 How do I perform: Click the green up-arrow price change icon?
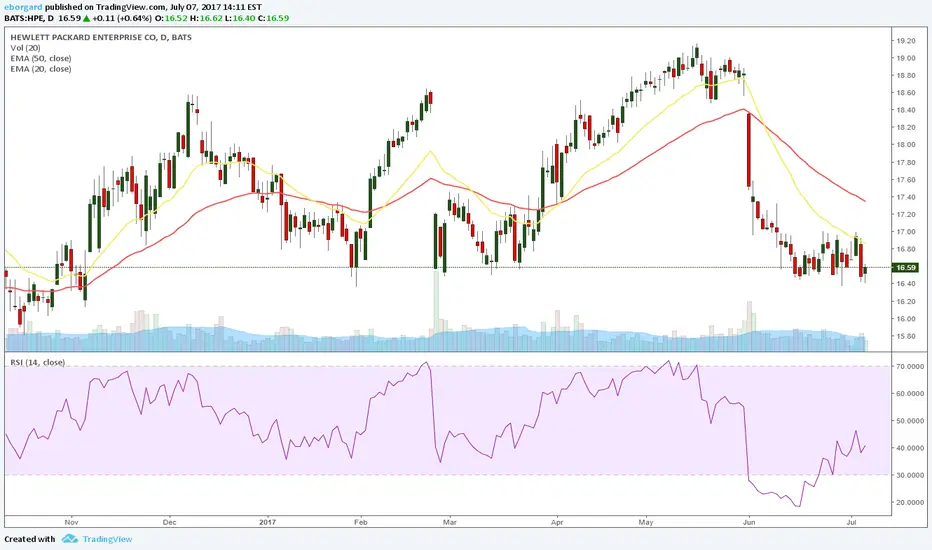coord(86,18)
